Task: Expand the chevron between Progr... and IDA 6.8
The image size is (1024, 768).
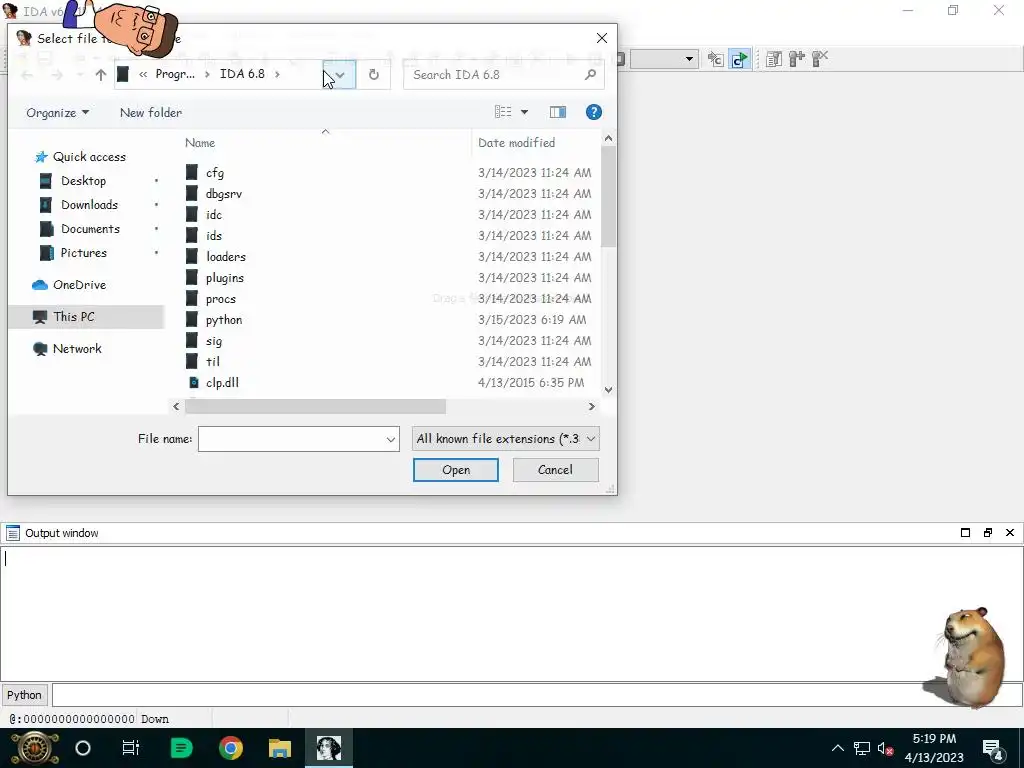Action: 207,74
